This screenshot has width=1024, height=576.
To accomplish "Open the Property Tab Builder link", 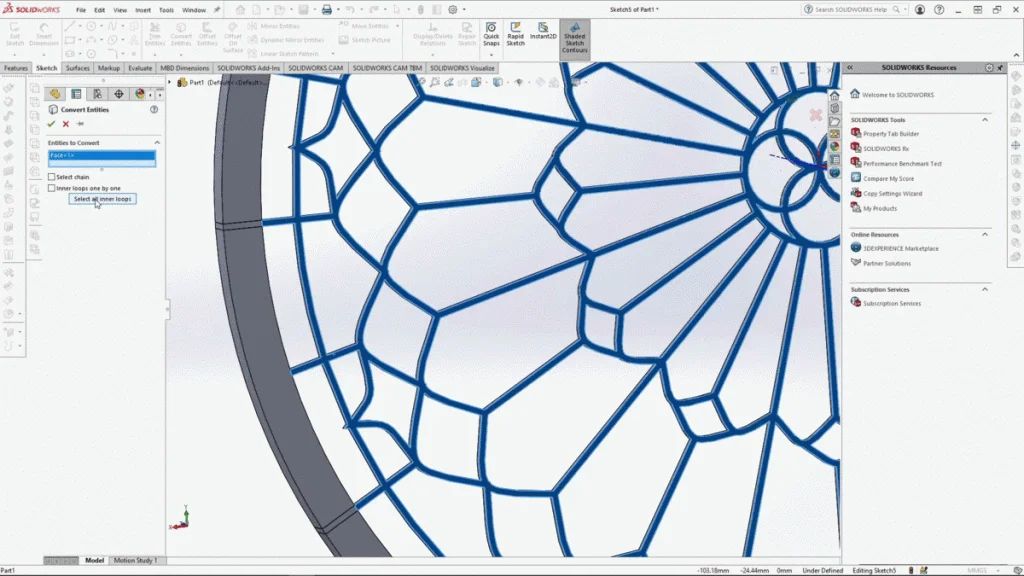I will point(891,133).
